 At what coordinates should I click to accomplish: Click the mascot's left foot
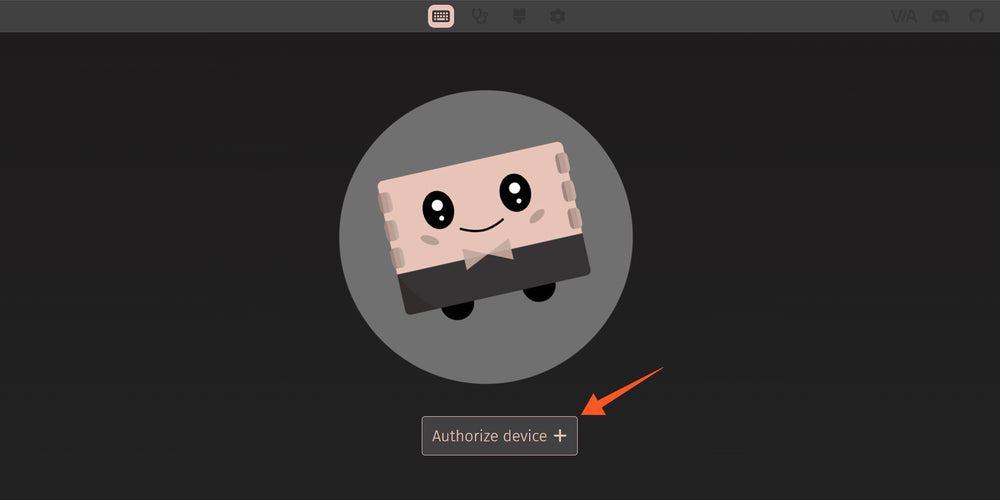[x=457, y=308]
